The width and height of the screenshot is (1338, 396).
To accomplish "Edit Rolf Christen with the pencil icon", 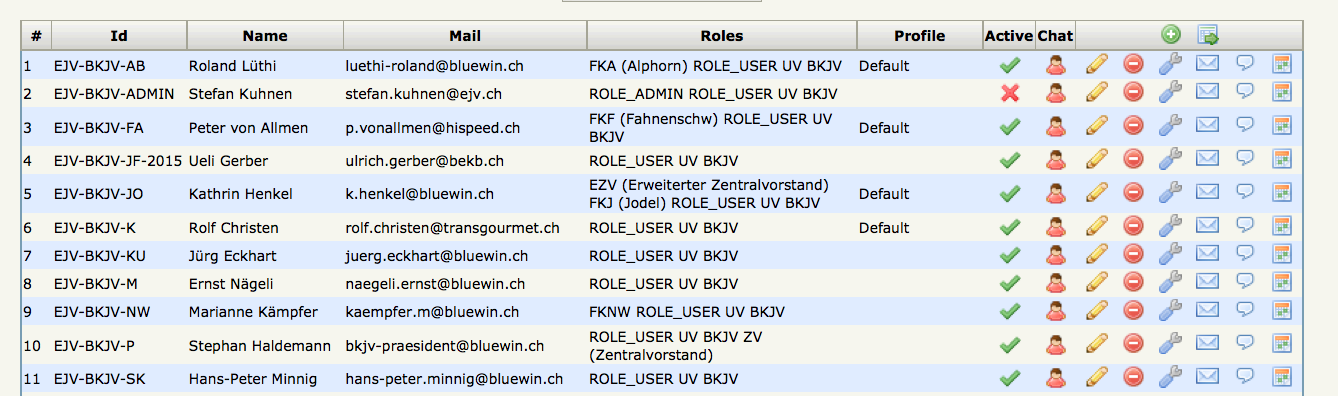I will (x=1097, y=227).
